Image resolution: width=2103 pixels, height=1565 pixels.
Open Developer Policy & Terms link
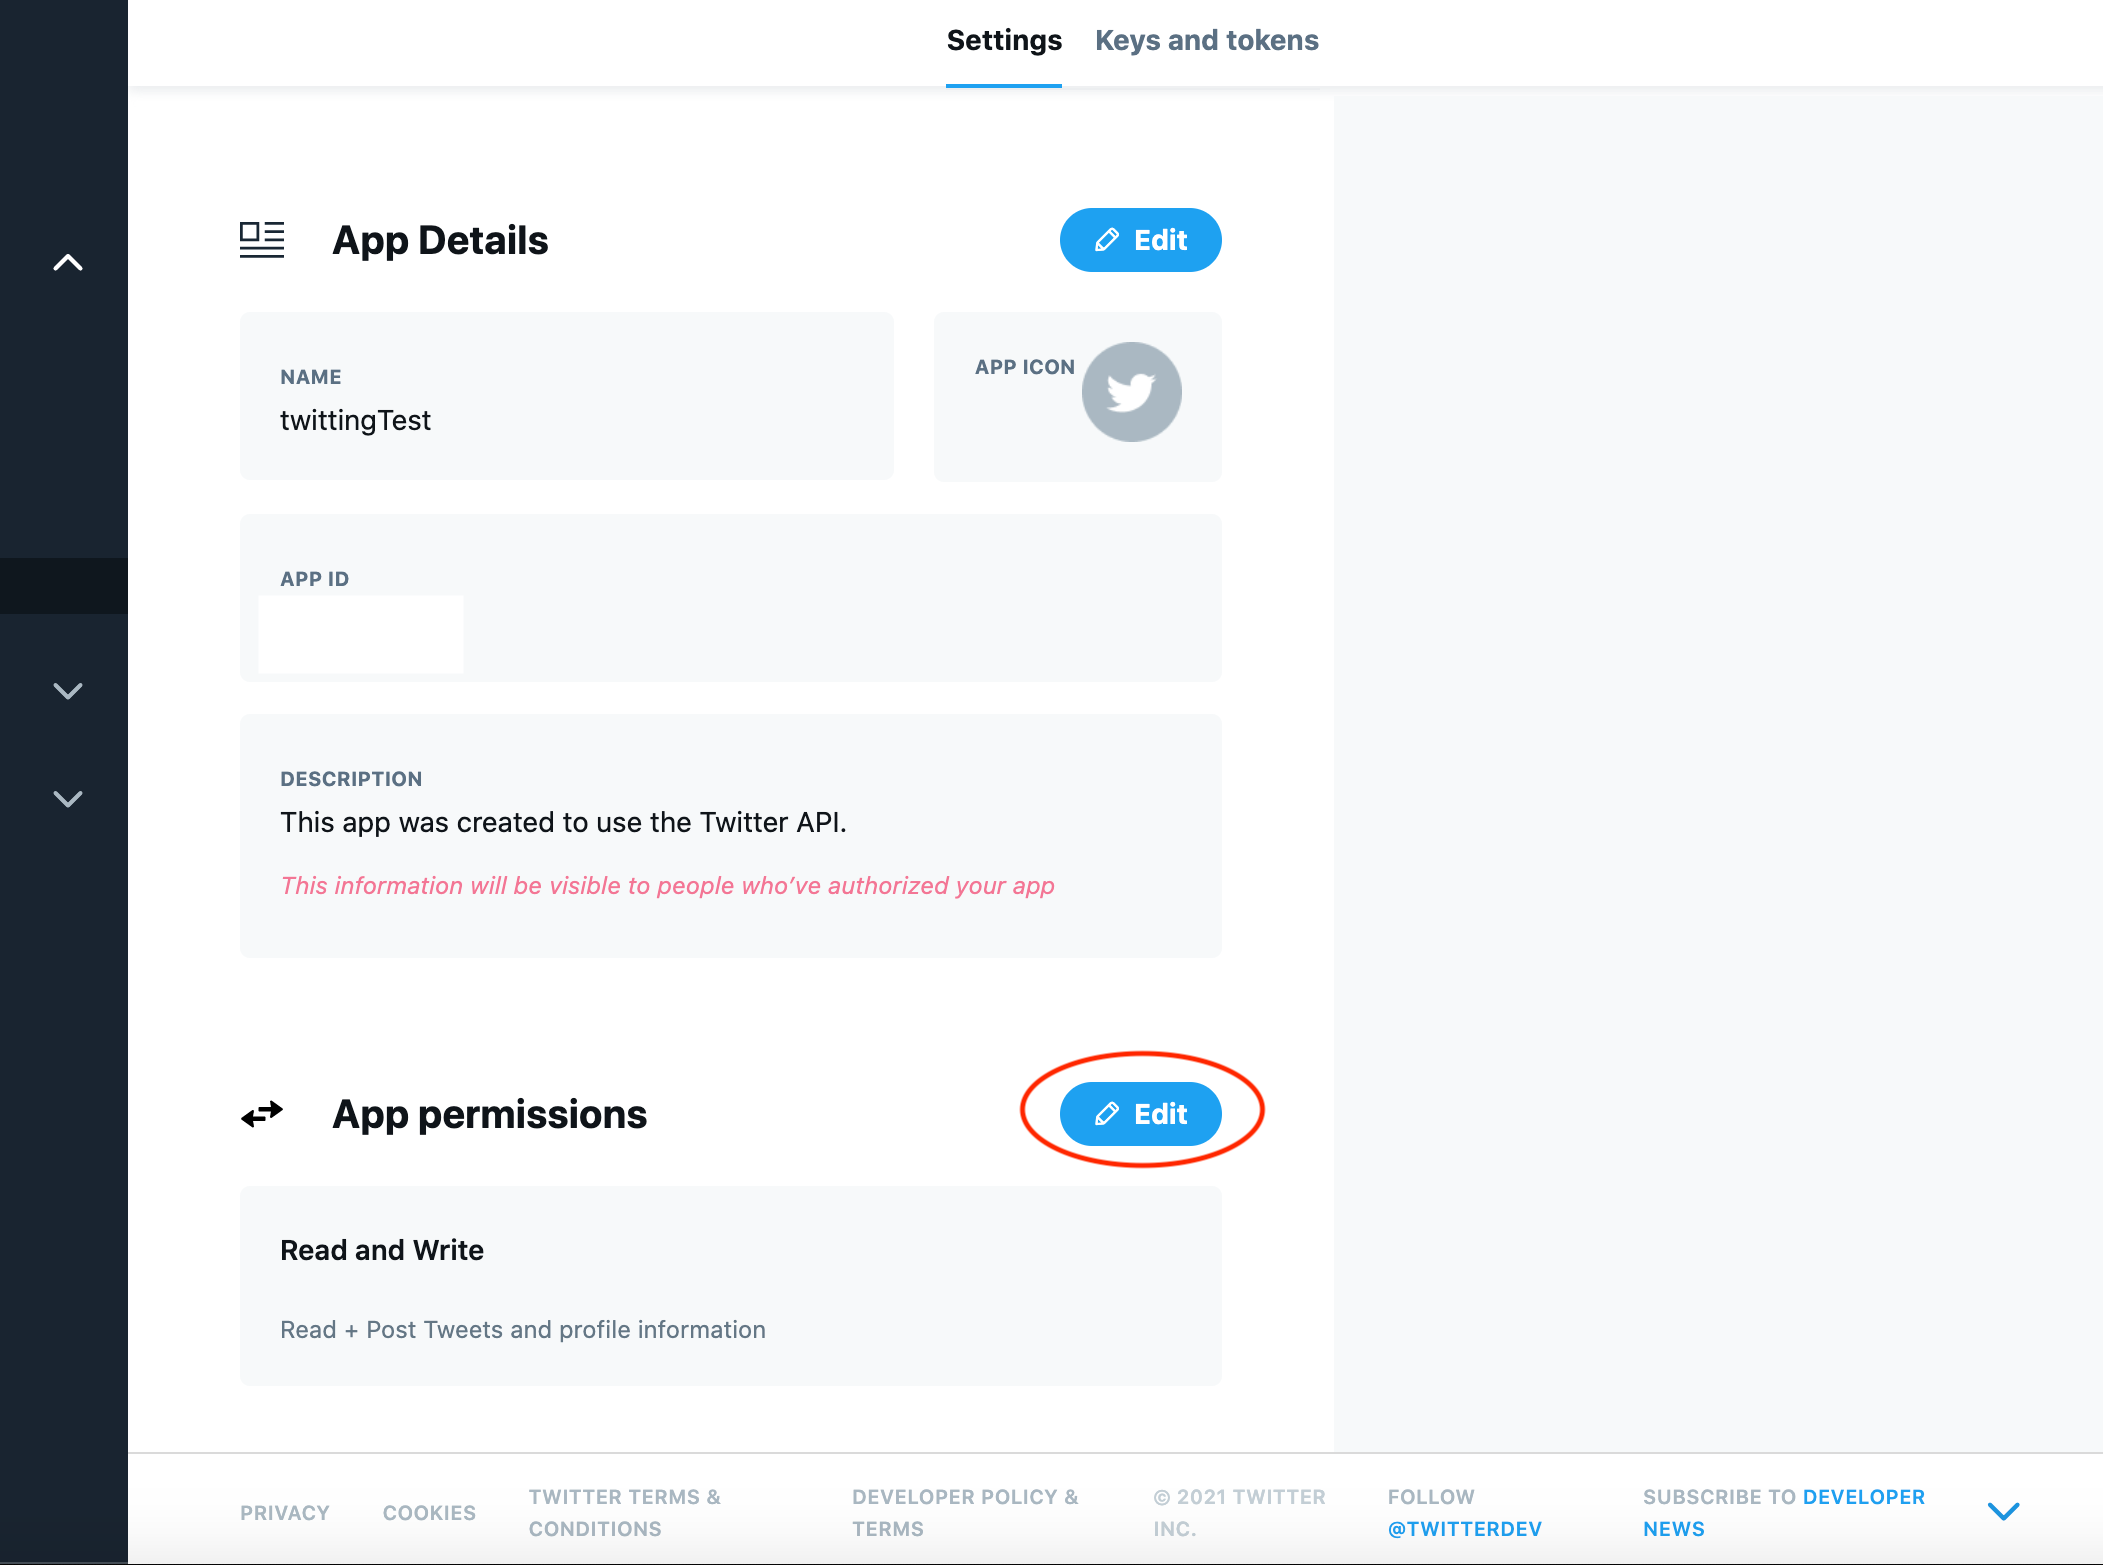964,1512
